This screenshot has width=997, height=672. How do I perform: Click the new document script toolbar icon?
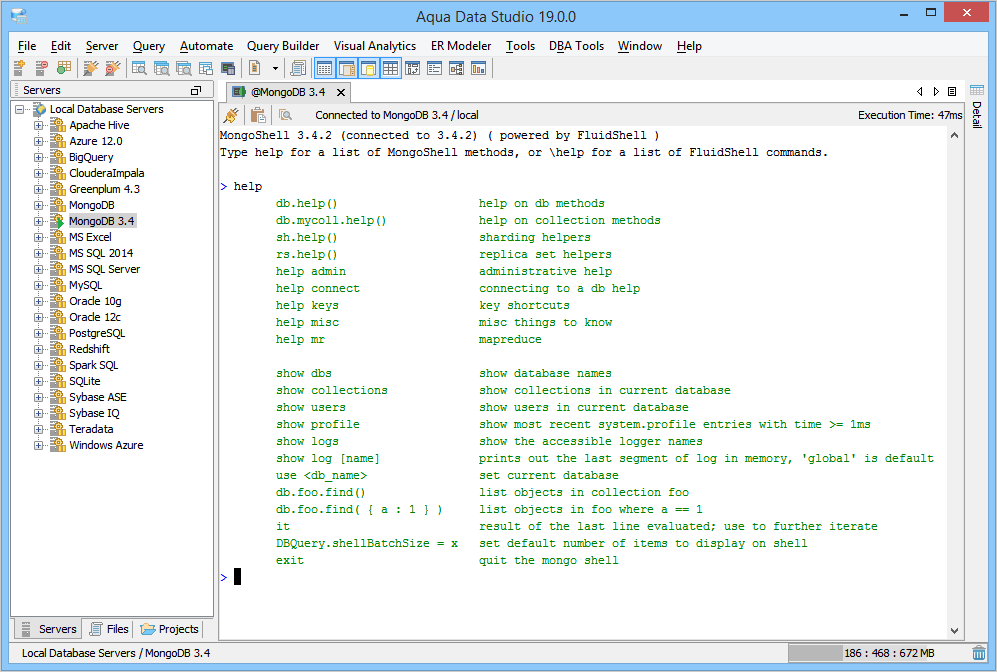coord(255,68)
